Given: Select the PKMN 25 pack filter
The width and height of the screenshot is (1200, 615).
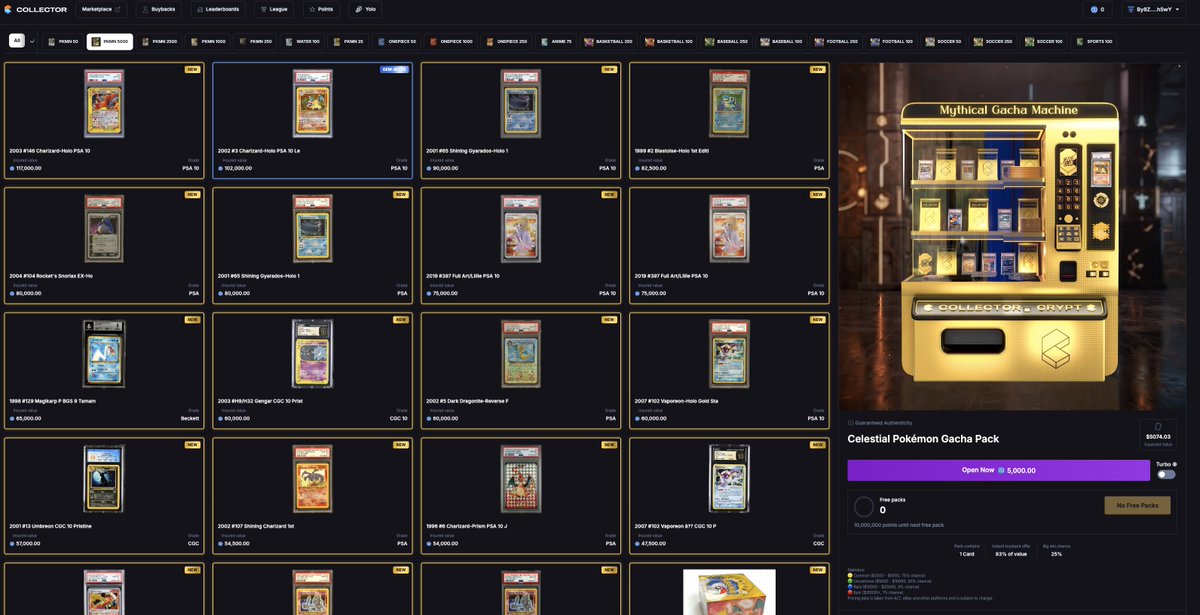Looking at the screenshot, I should [x=349, y=41].
